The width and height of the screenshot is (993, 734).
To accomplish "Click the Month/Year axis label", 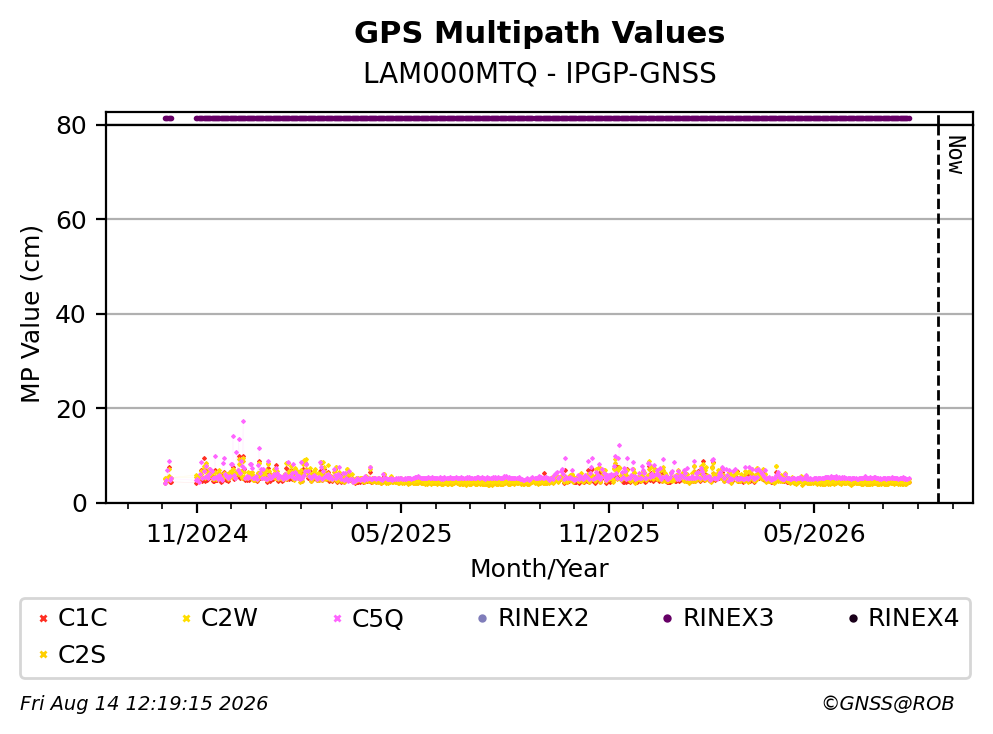I will point(539,569).
